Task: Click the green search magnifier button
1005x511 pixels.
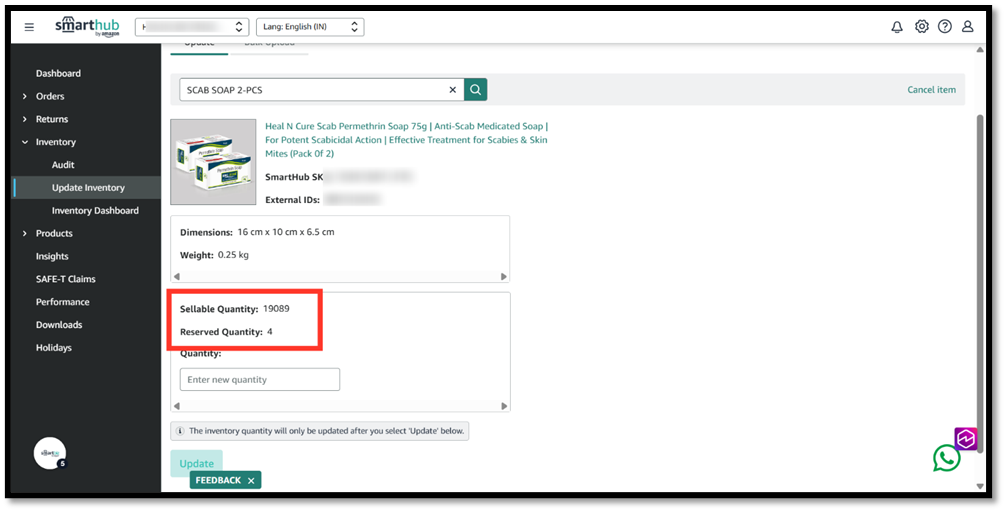Action: [x=476, y=90]
